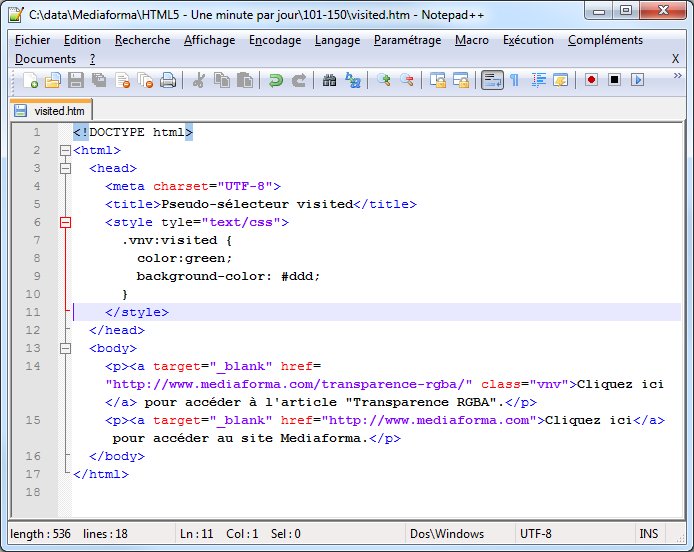The image size is (694, 552).
Task: Start macro recording with red dot icon
Action: tap(592, 80)
